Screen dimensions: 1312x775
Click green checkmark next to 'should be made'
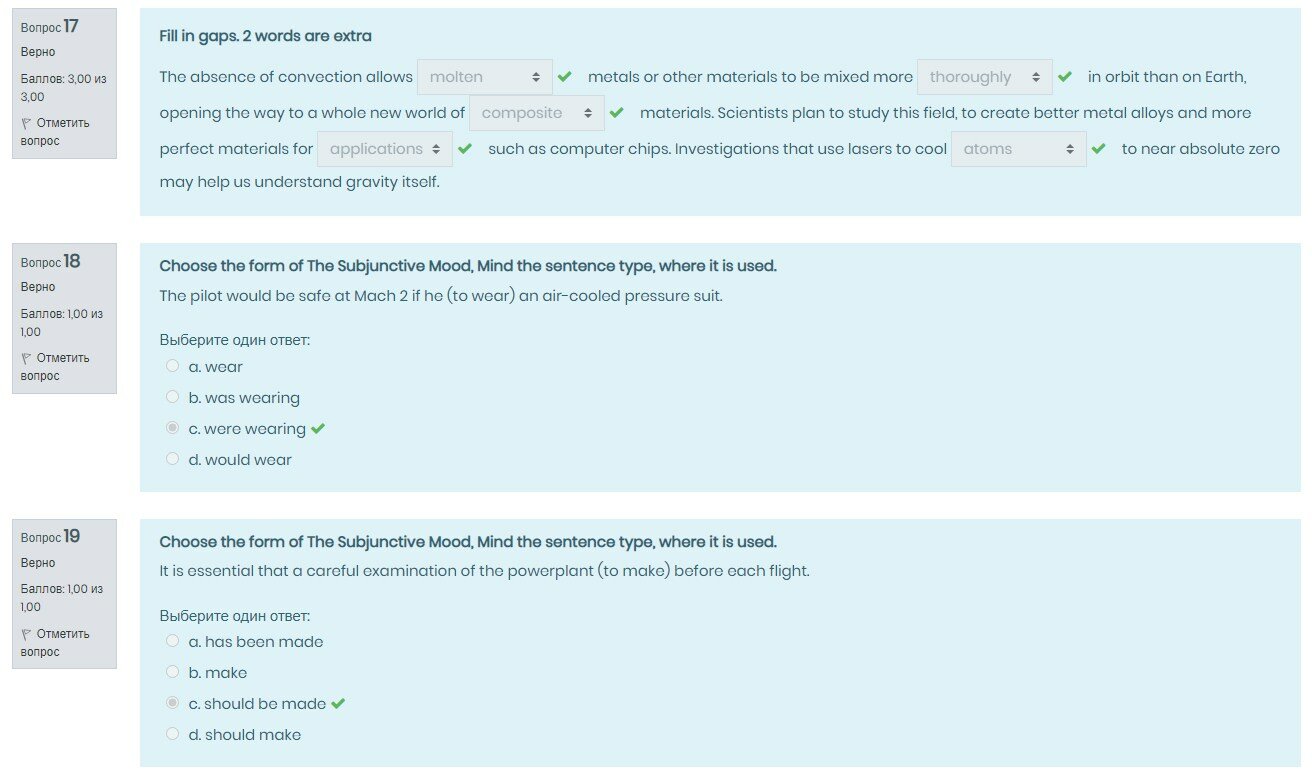coord(338,704)
